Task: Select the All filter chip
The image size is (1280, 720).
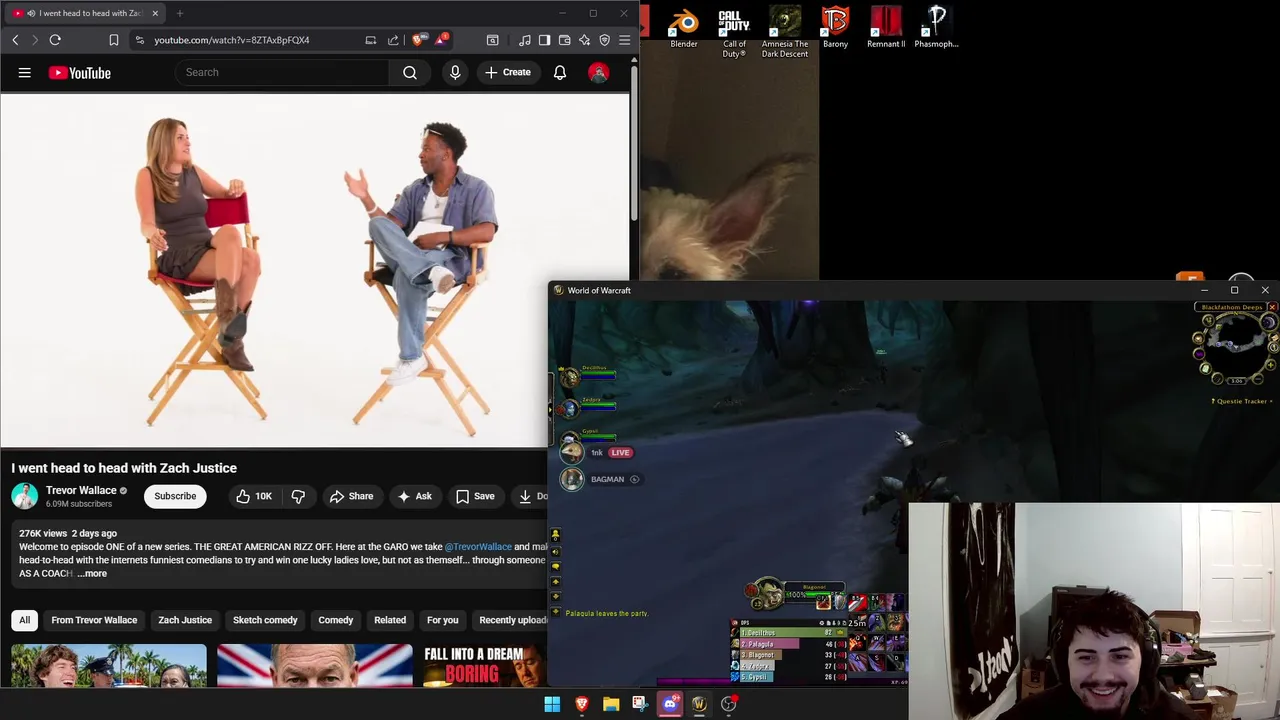Action: pos(25,620)
